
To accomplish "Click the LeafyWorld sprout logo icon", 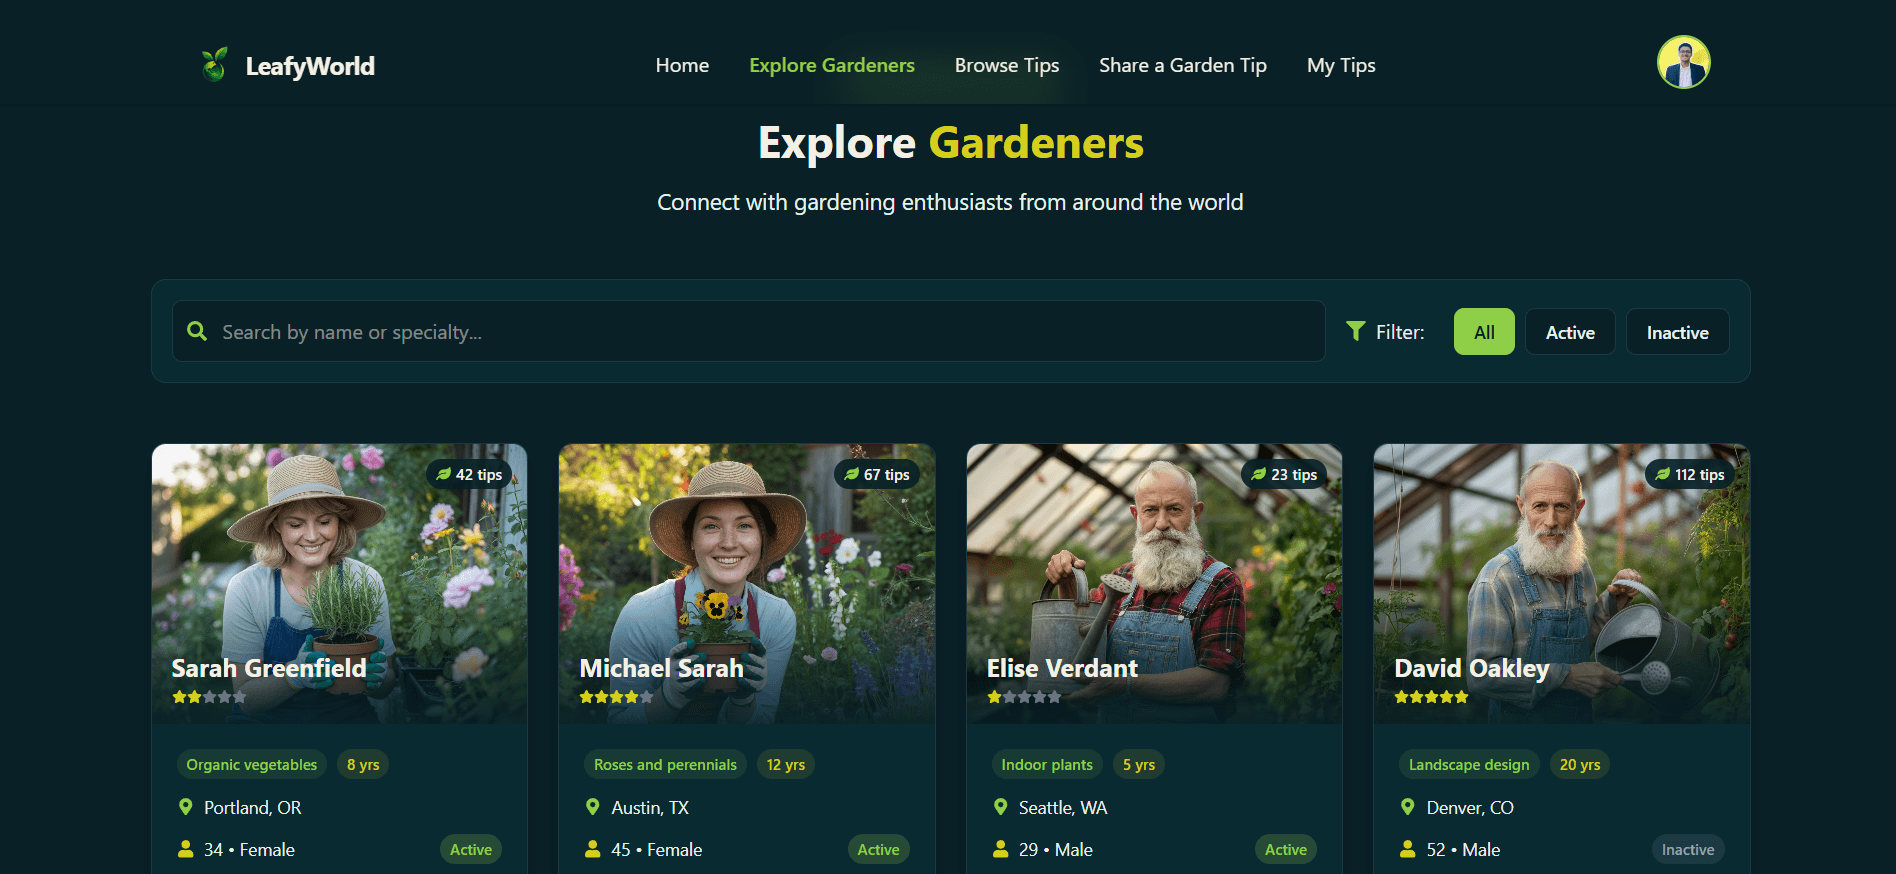I will coord(214,65).
